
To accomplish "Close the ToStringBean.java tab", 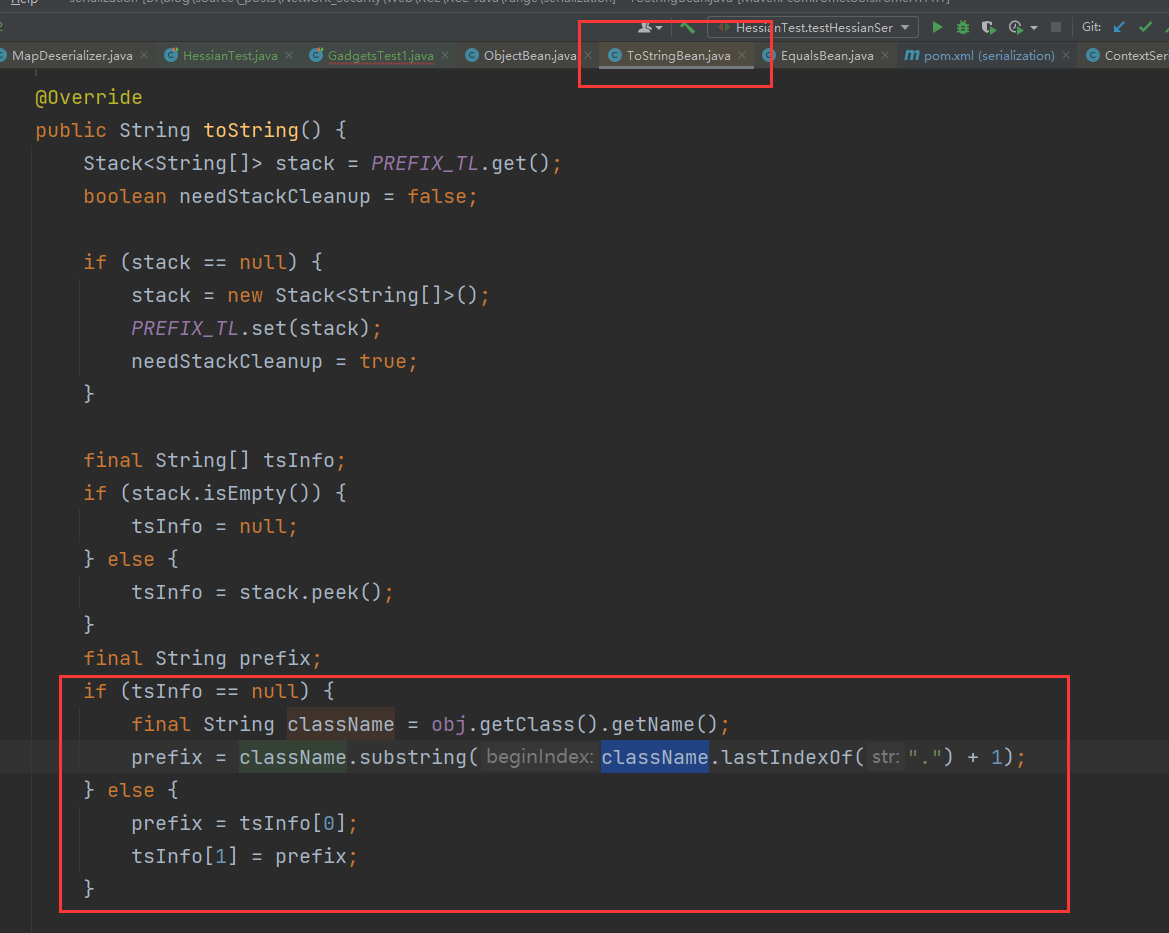I will (x=742, y=55).
